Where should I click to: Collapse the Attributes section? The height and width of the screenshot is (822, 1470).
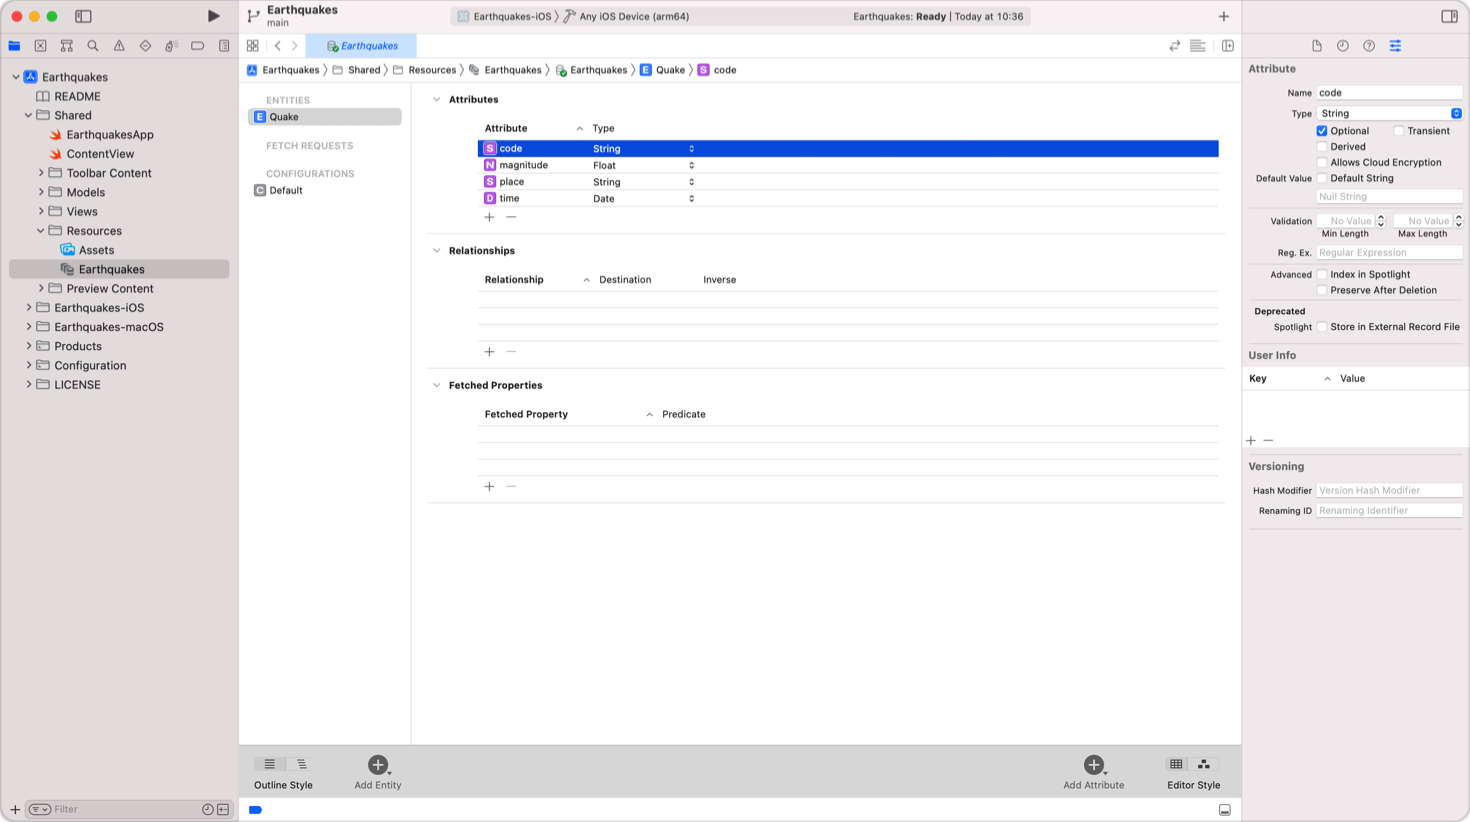click(x=437, y=100)
